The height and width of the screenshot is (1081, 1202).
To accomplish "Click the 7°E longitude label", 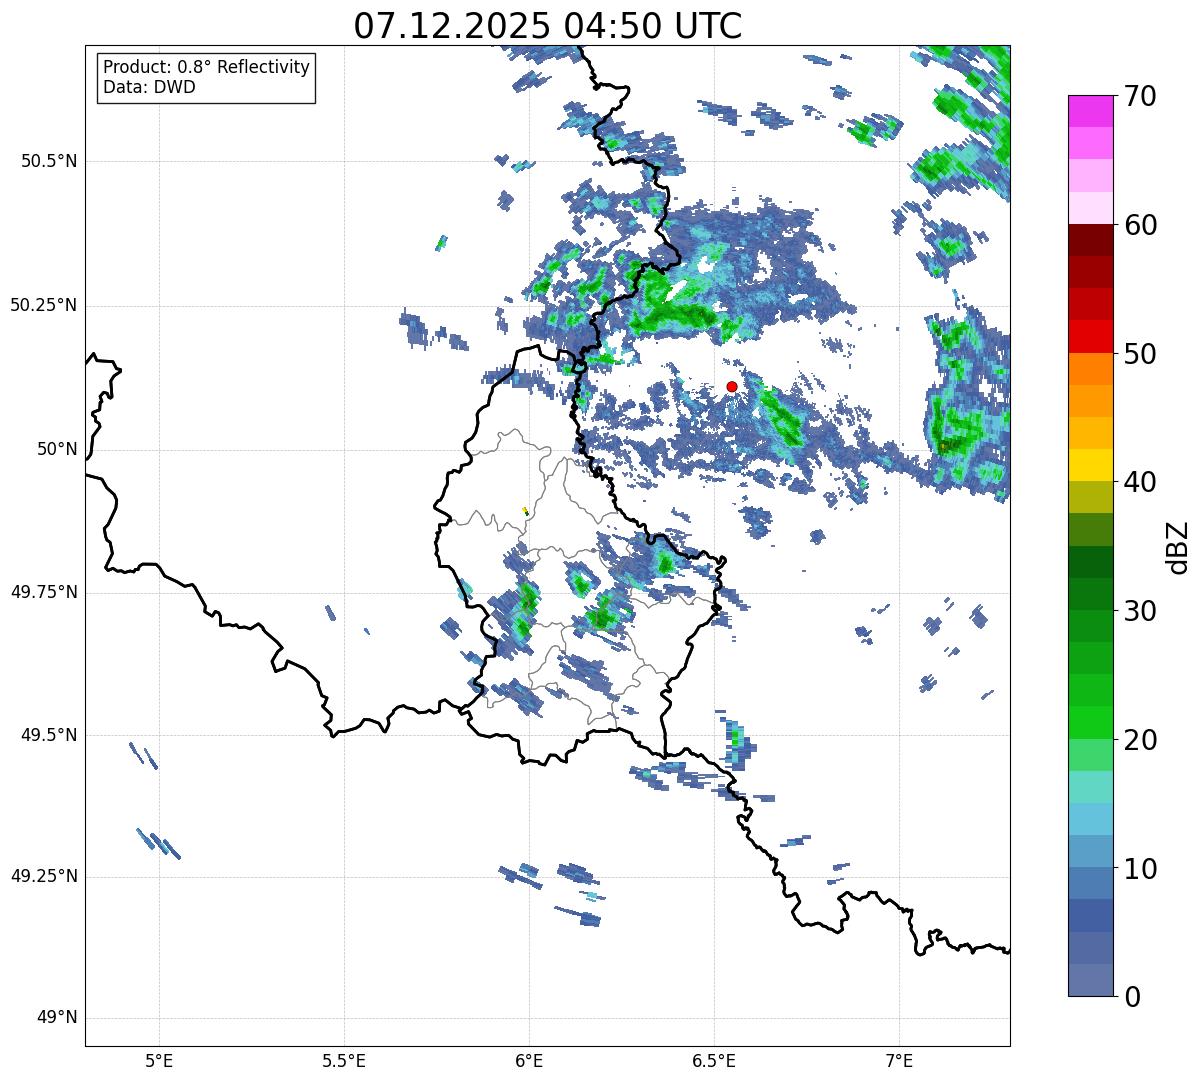I will point(899,1060).
